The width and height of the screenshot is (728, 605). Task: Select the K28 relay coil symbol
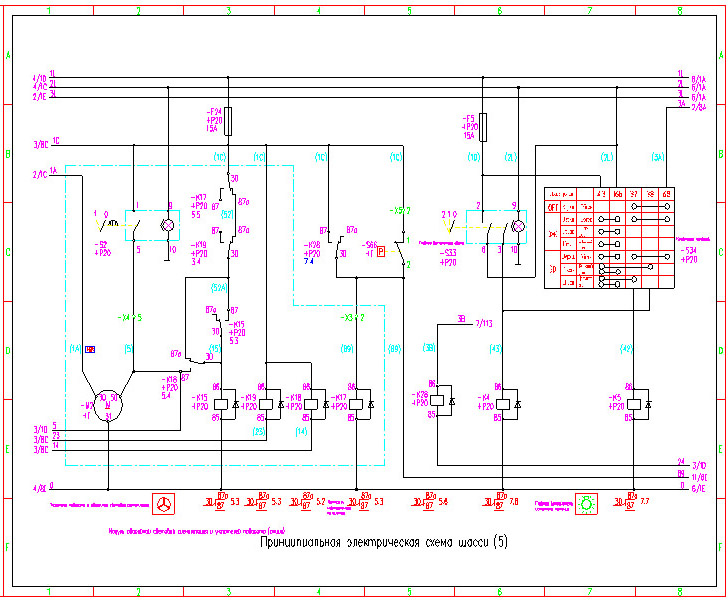[437, 400]
